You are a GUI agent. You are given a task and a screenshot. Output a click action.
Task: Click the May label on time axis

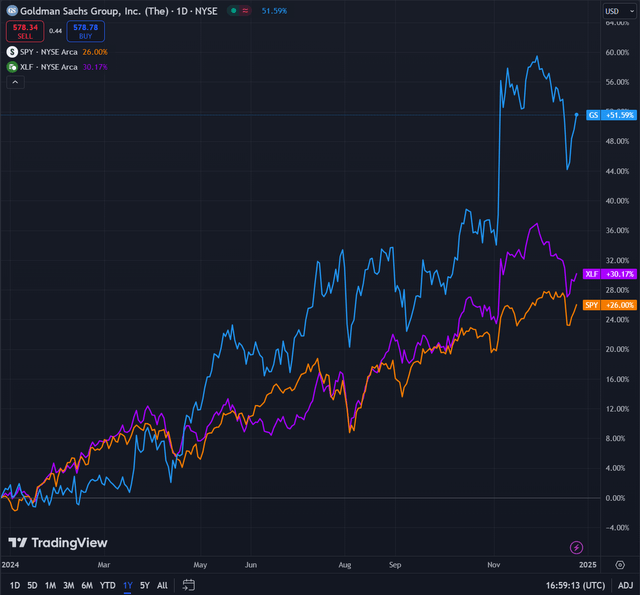200,565
